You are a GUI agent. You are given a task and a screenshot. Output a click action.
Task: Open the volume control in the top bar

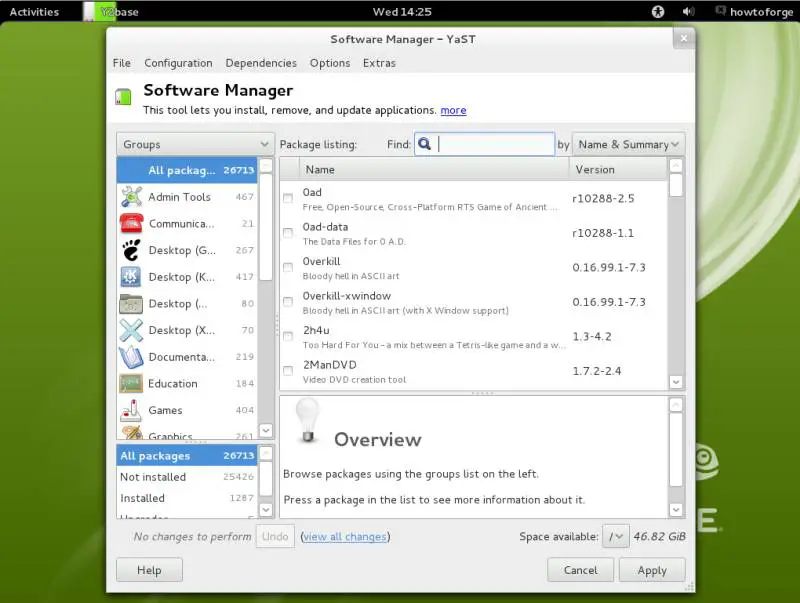click(688, 11)
